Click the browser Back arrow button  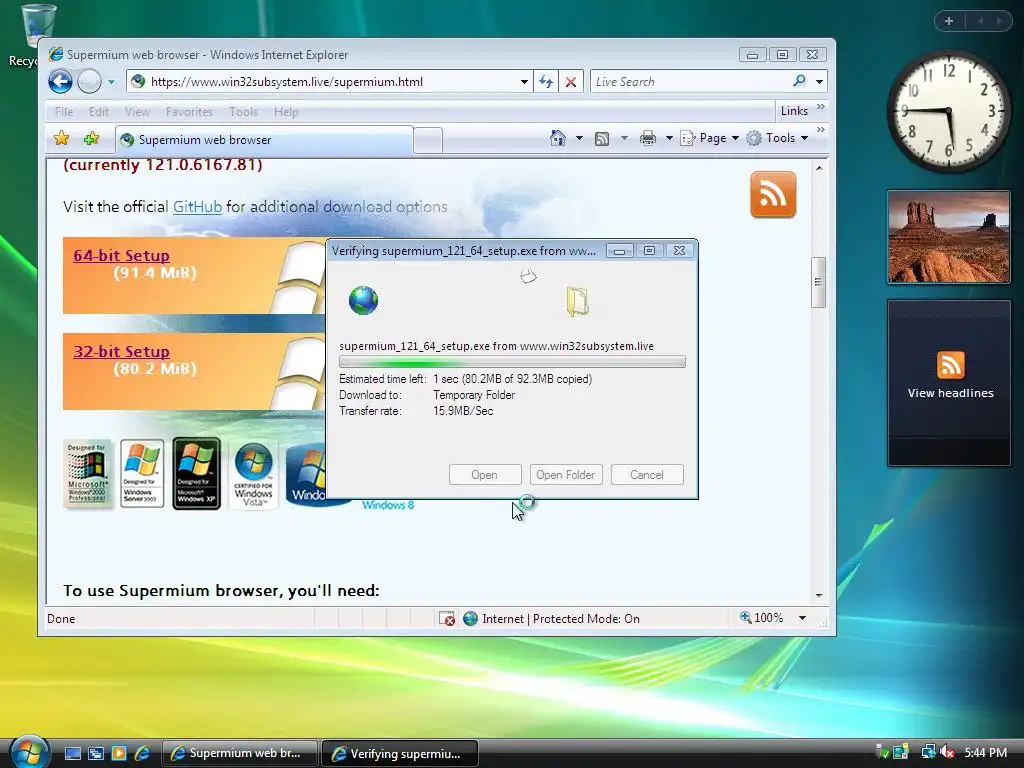point(60,82)
